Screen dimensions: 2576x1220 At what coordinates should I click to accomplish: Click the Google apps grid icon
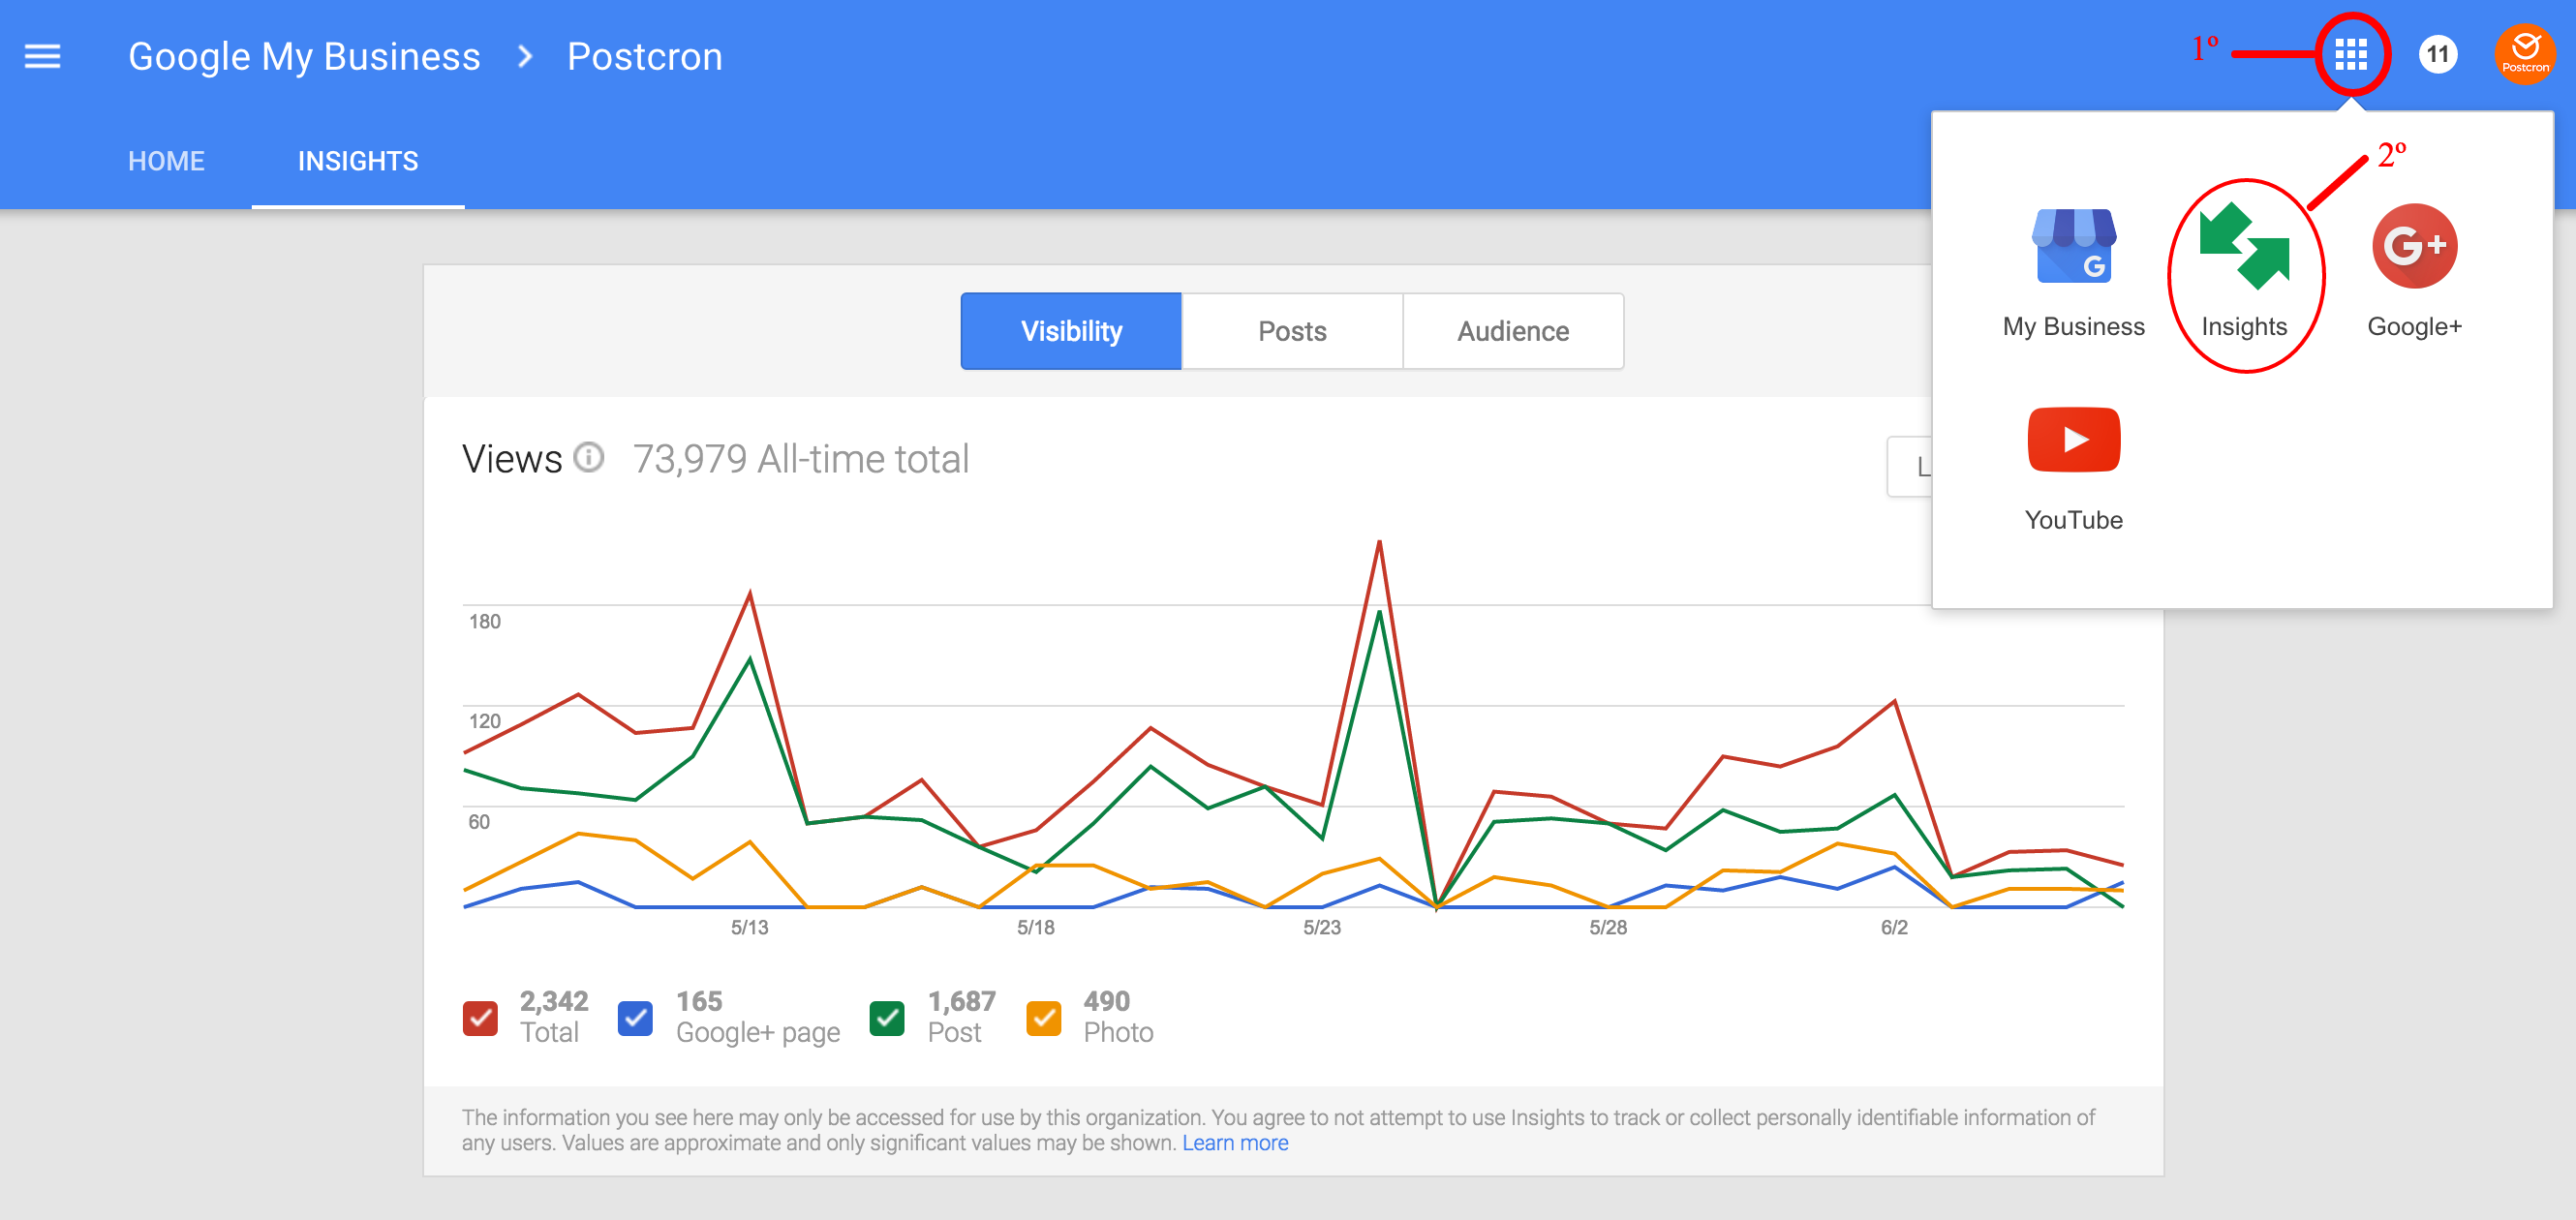pos(2351,54)
